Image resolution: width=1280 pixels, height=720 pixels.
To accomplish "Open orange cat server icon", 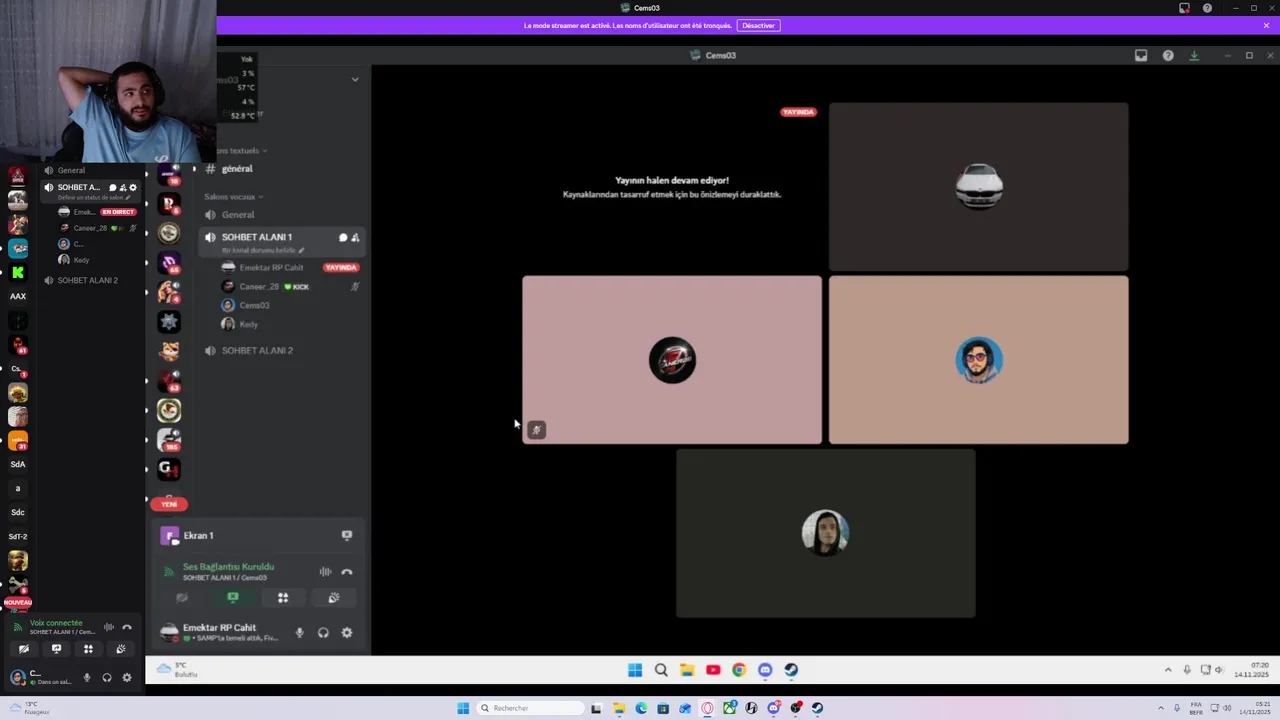I will 169,351.
